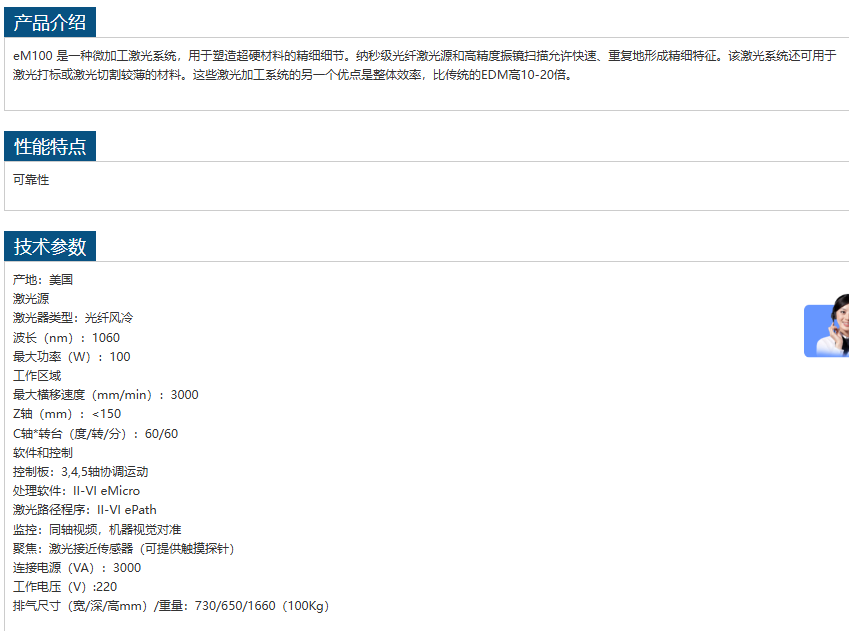This screenshot has width=849, height=631.
Task: Click the 软件和控制 subsection label
Action: [43, 453]
